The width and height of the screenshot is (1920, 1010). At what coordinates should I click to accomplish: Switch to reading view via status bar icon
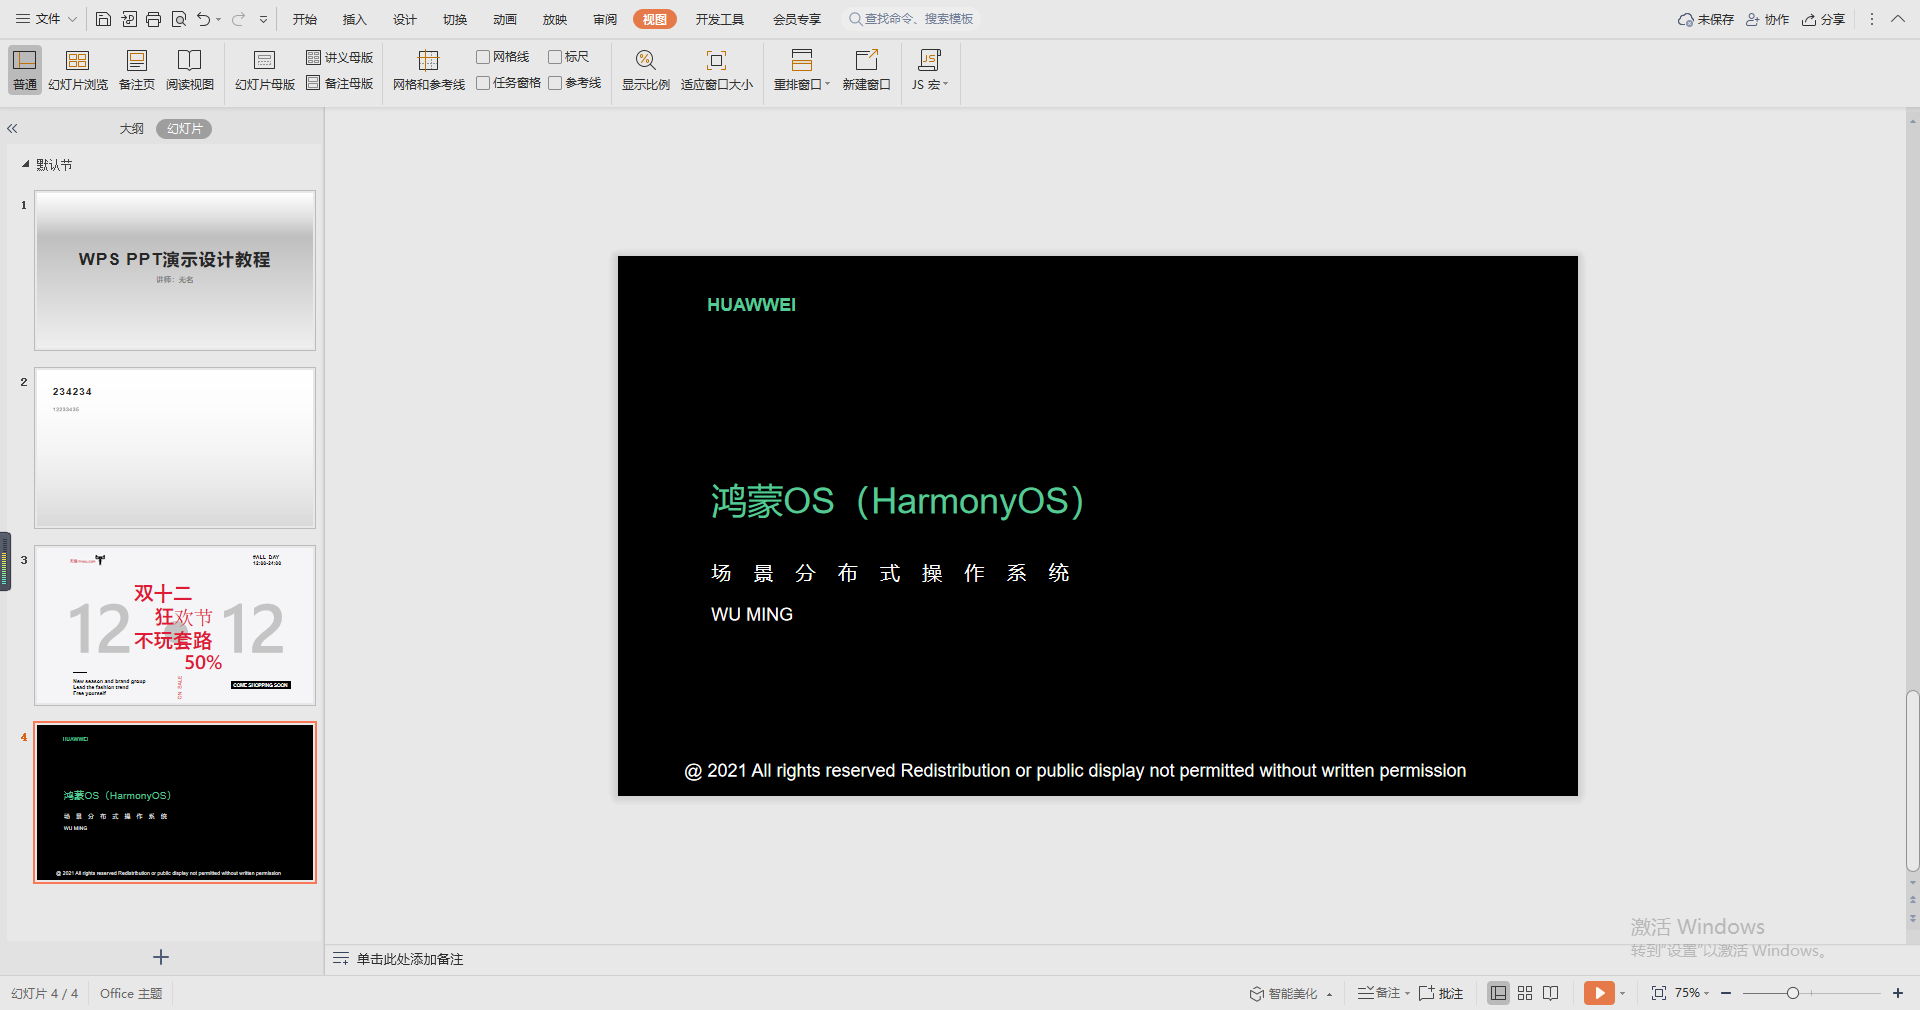tap(1551, 993)
